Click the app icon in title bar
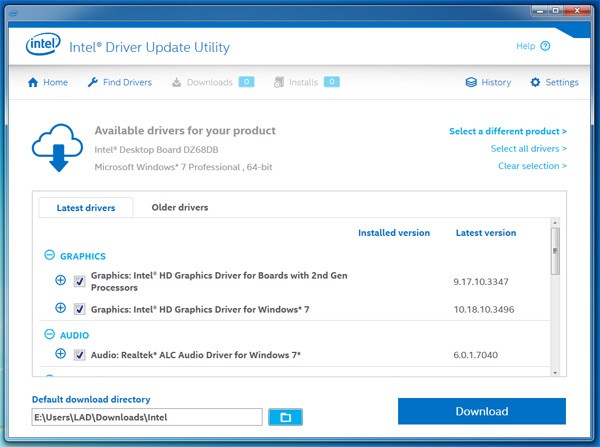Viewport: 600px width, 447px height. point(13,13)
